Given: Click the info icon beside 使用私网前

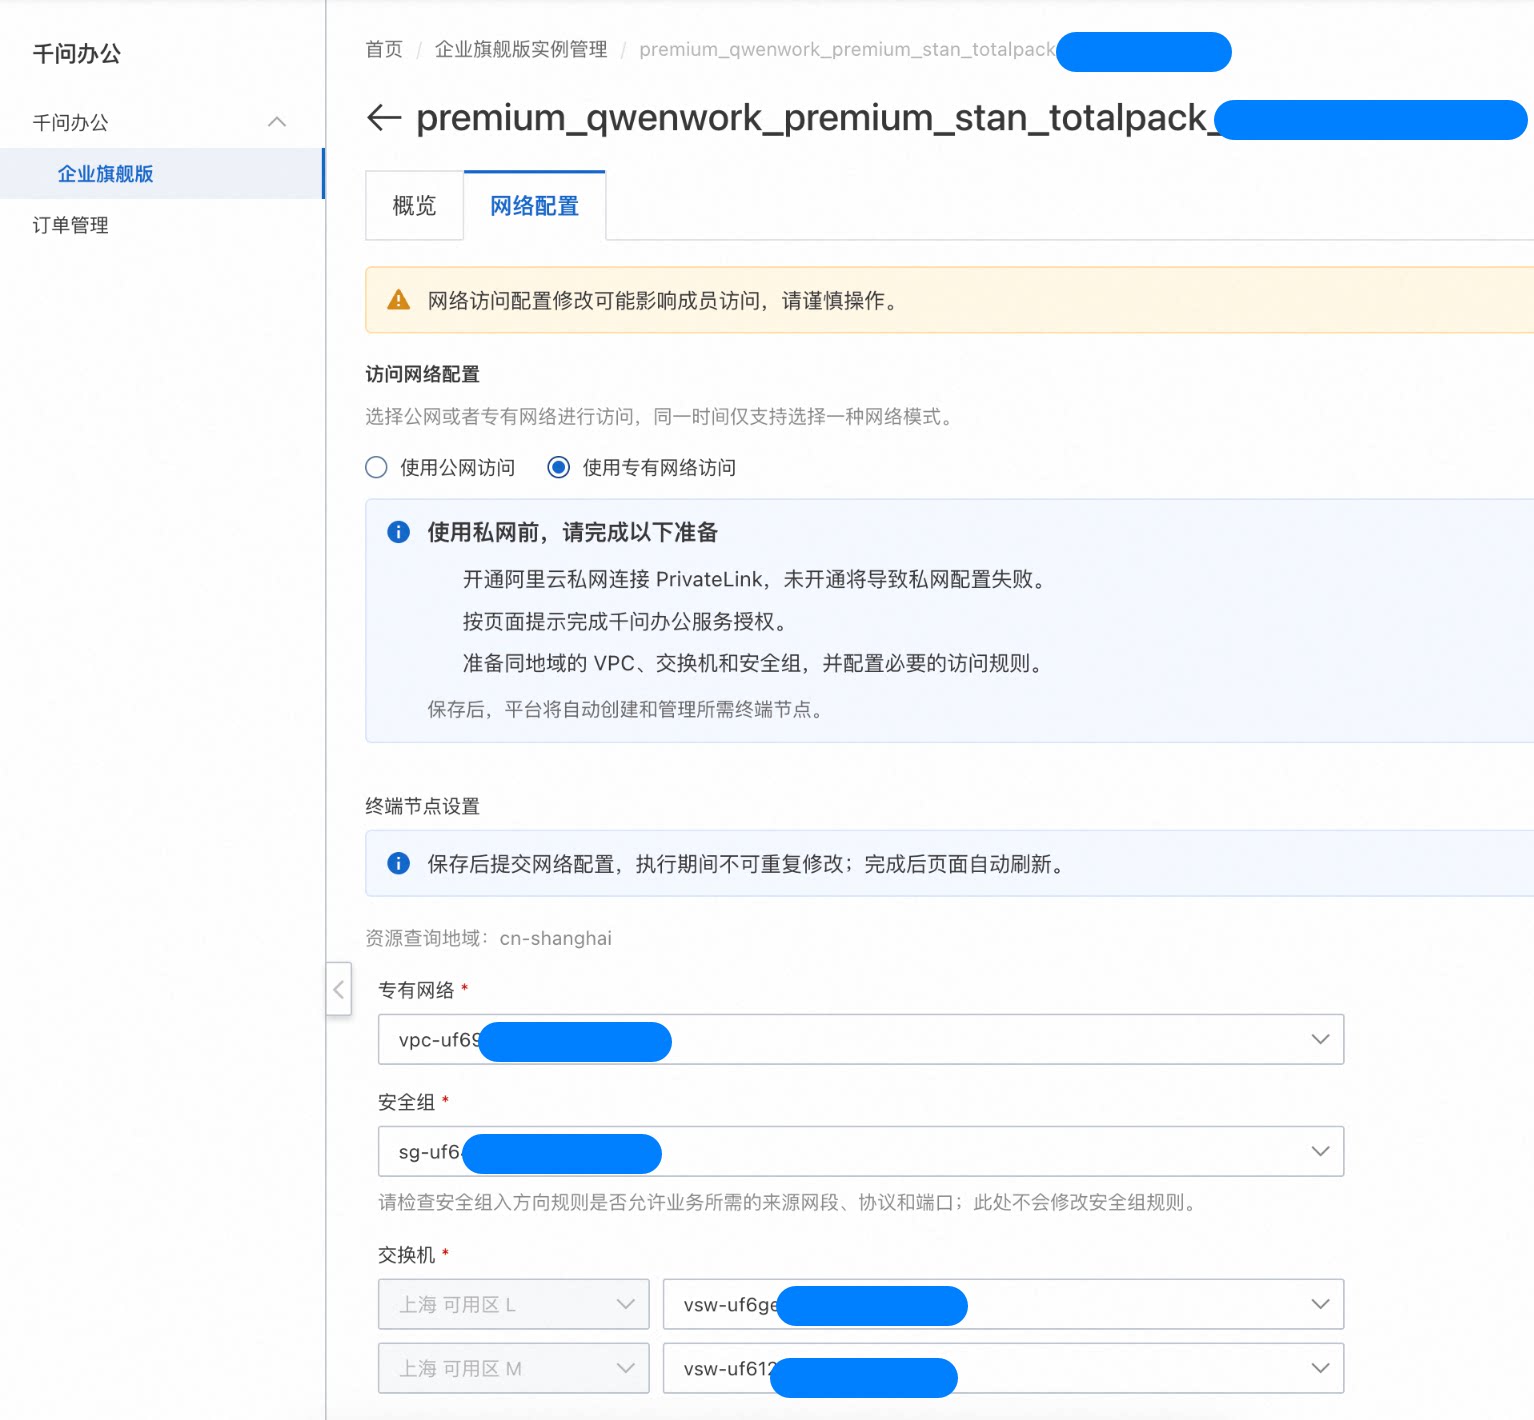Looking at the screenshot, I should [x=398, y=532].
